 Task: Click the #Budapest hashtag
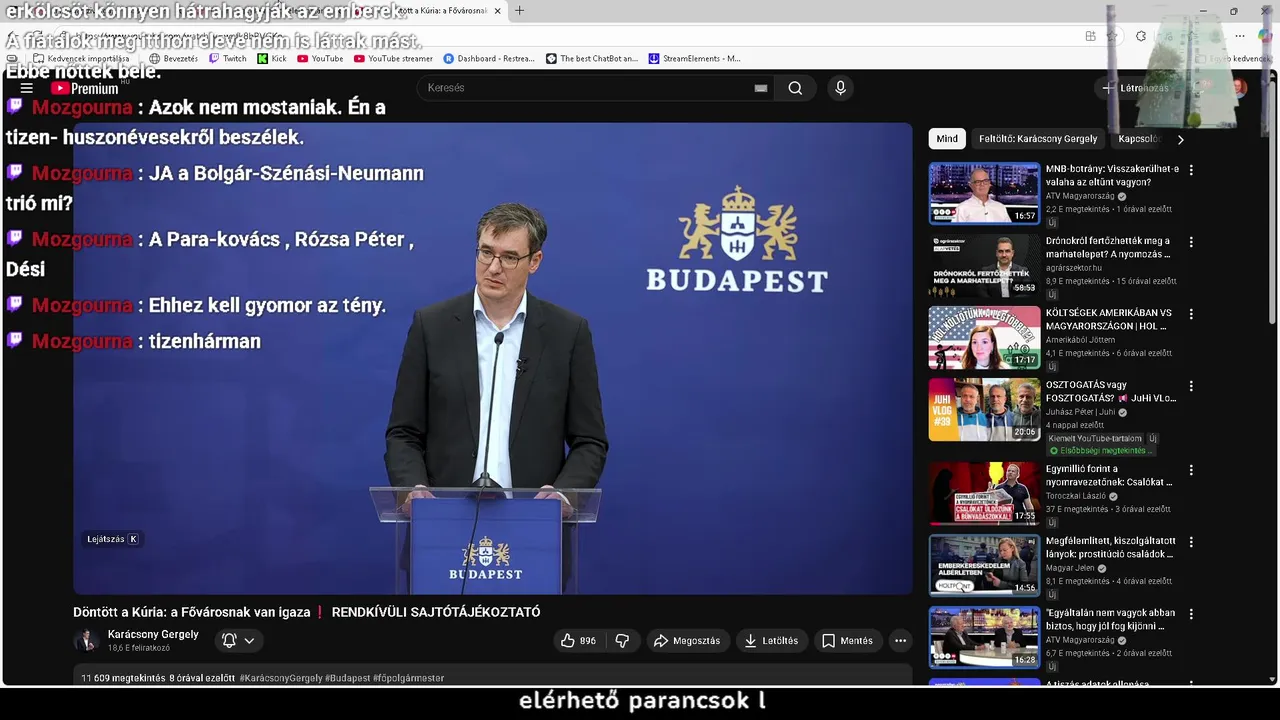347,678
